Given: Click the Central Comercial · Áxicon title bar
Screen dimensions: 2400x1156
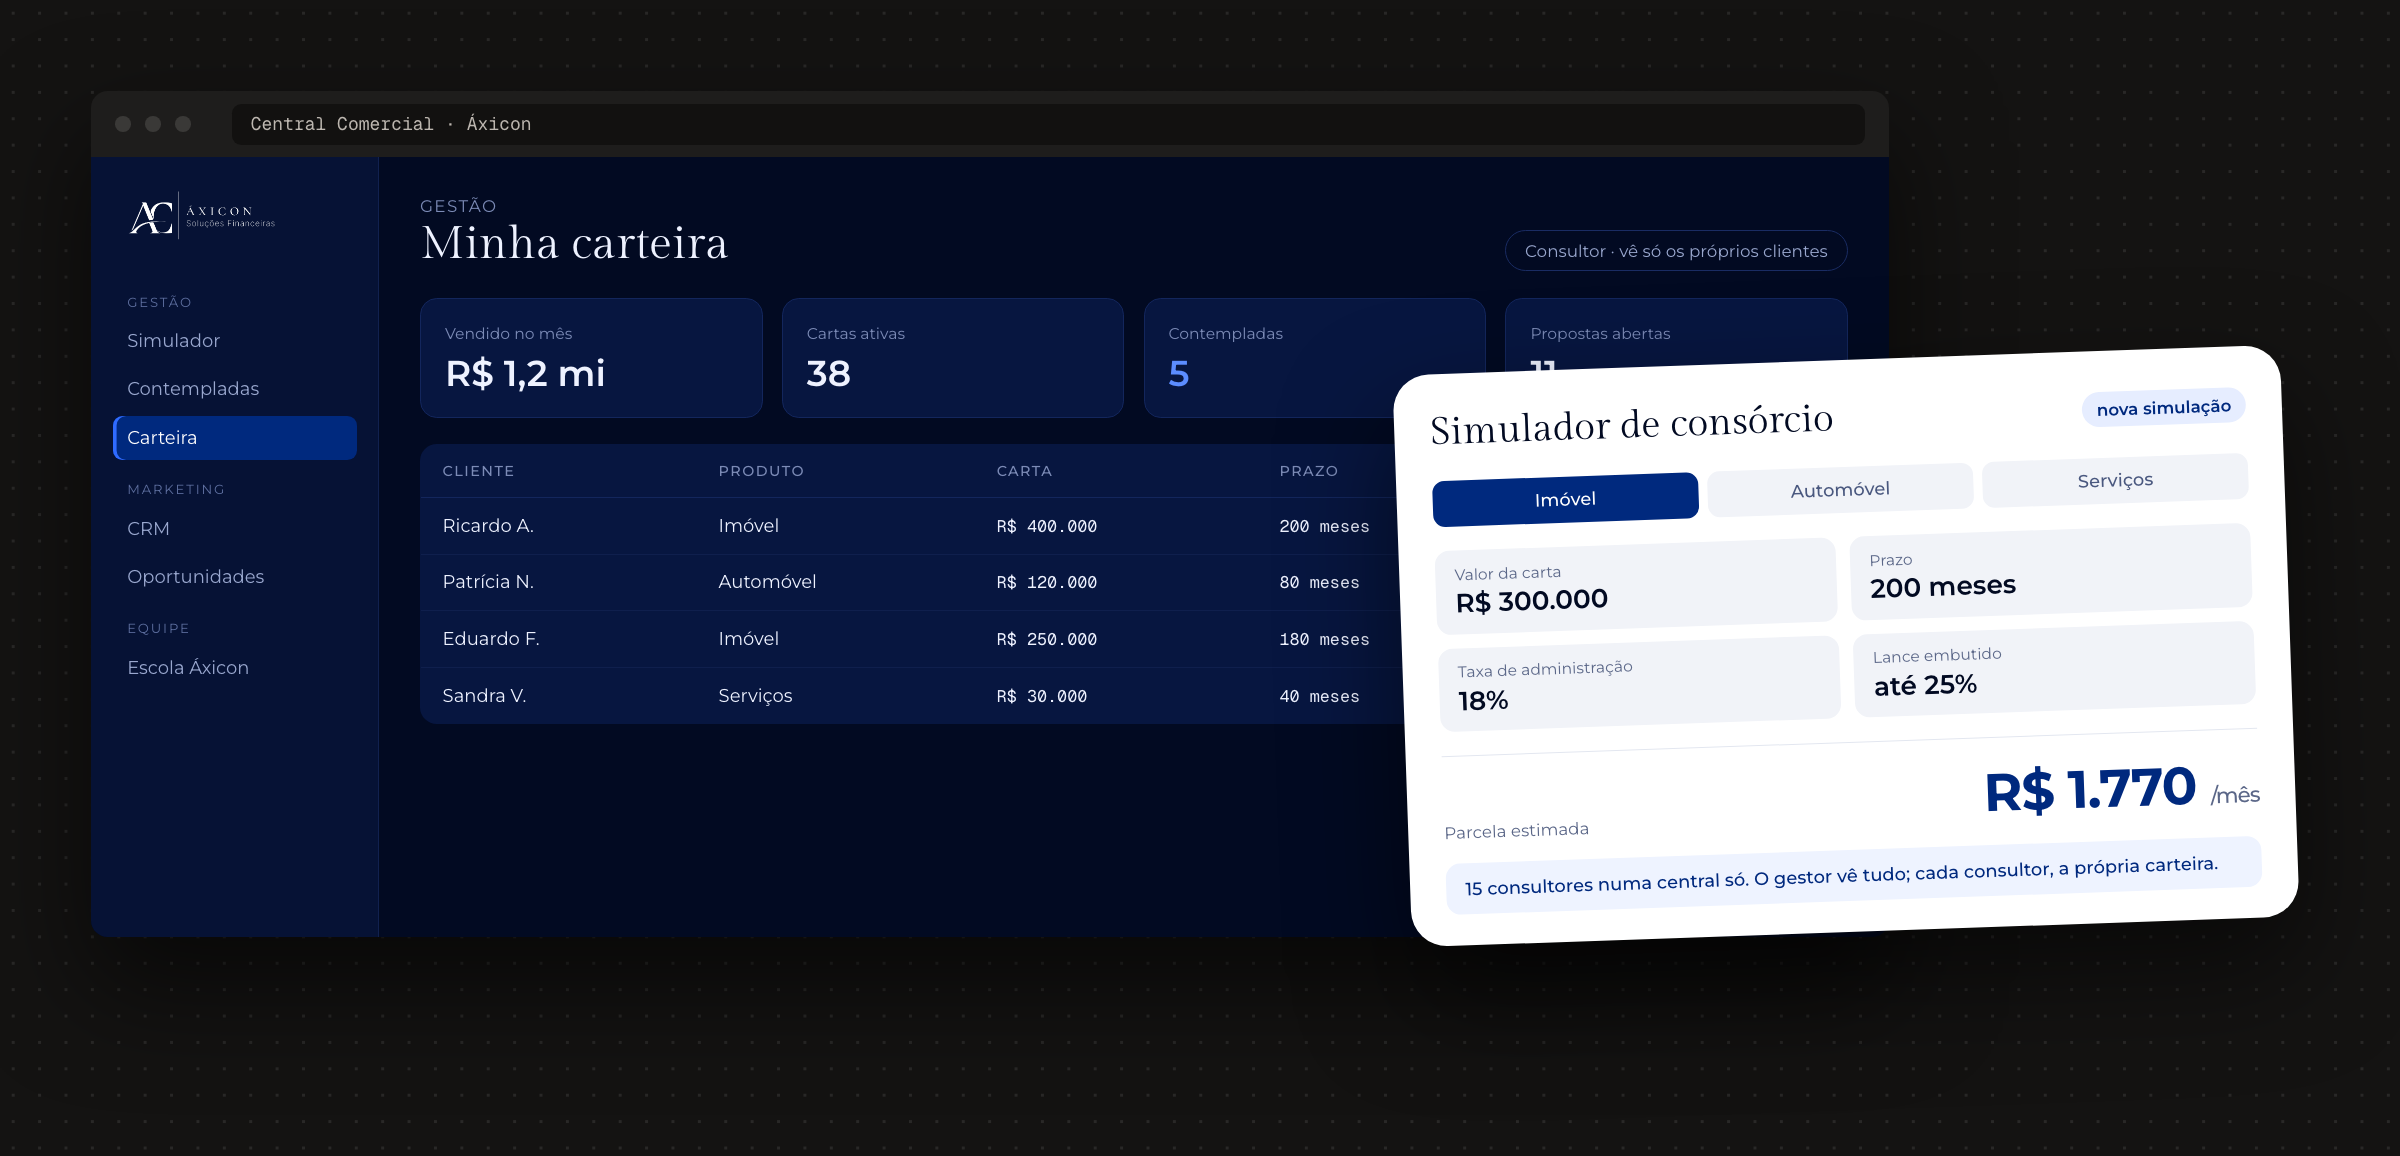Looking at the screenshot, I should pos(1048,124).
